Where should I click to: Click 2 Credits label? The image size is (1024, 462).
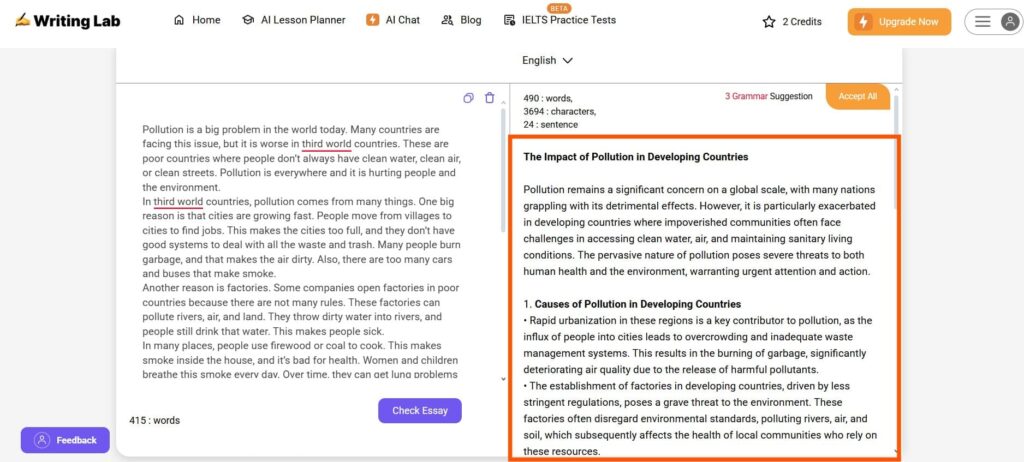[802, 22]
